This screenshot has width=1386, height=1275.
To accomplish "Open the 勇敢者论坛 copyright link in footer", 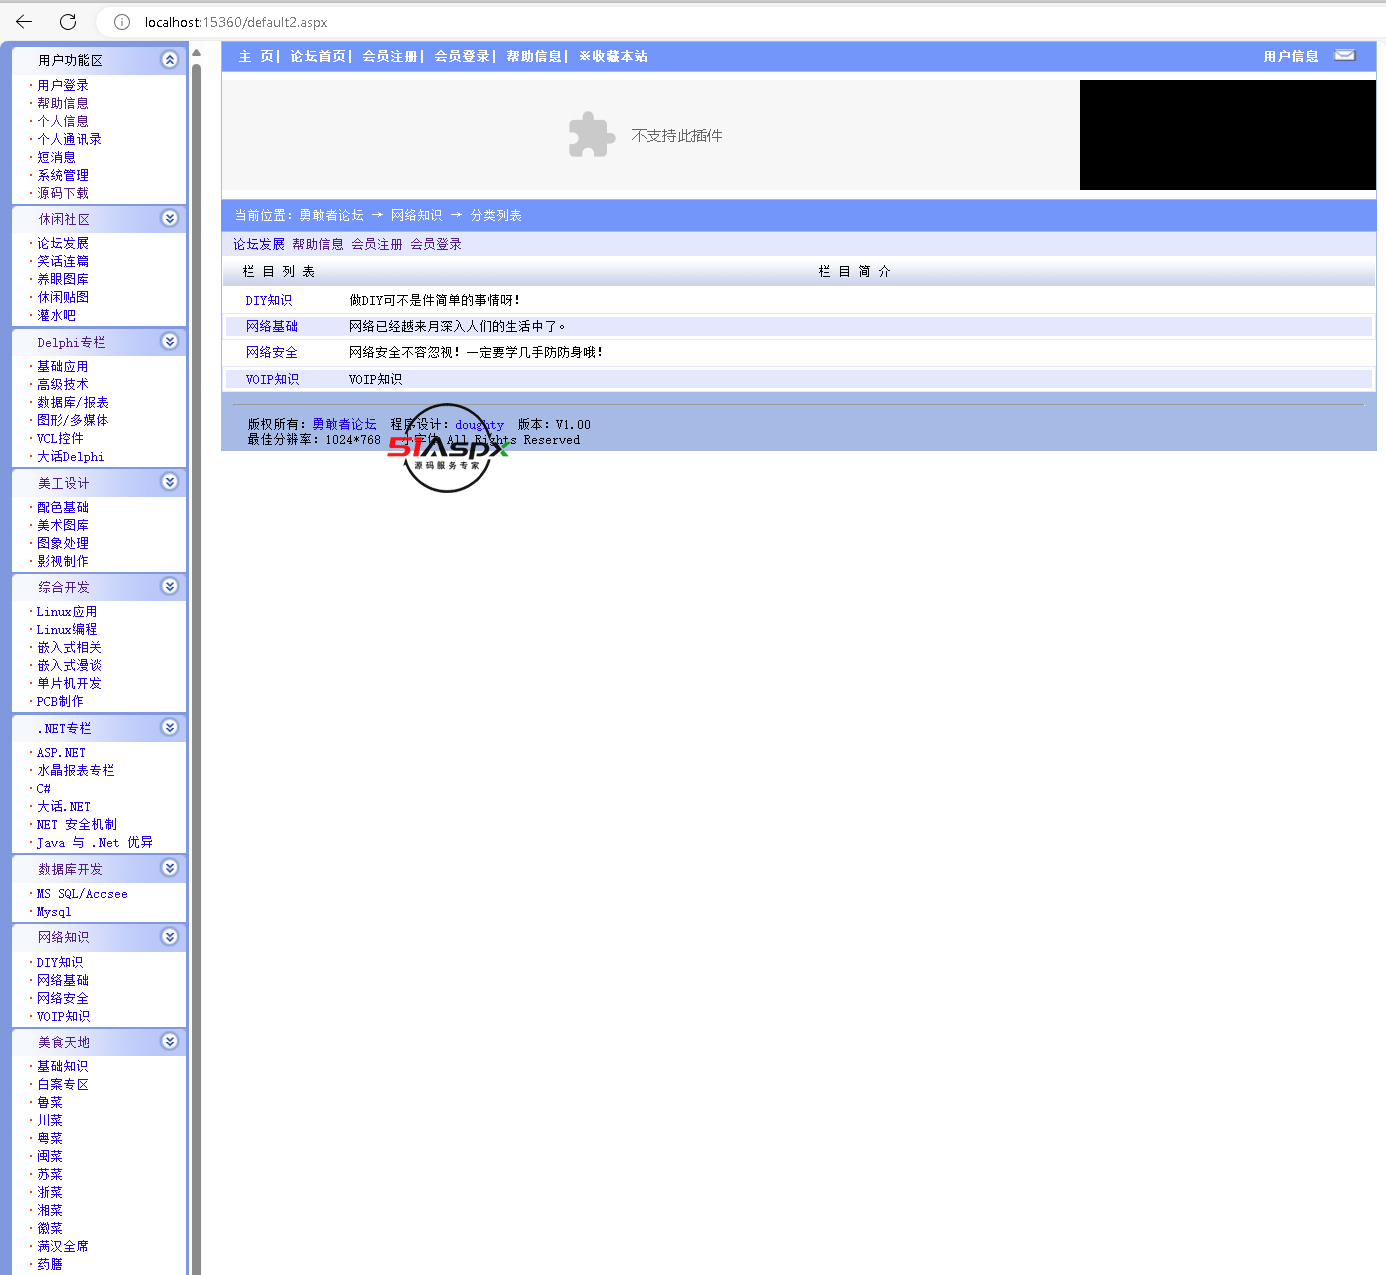I will (344, 425).
